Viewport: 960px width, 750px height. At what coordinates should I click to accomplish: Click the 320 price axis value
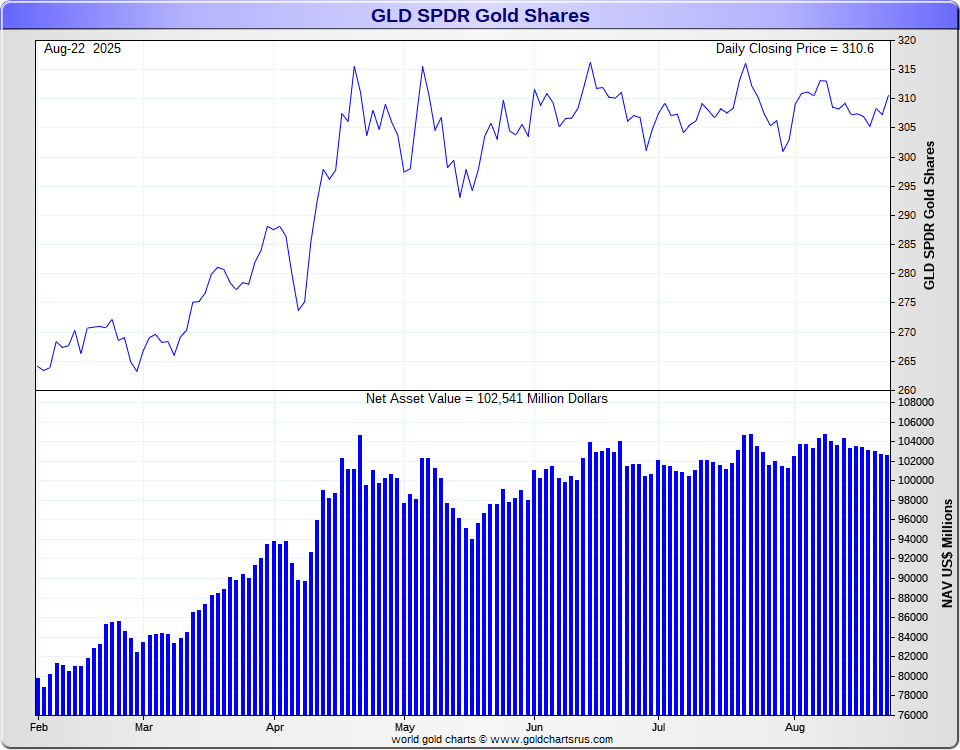(x=907, y=40)
